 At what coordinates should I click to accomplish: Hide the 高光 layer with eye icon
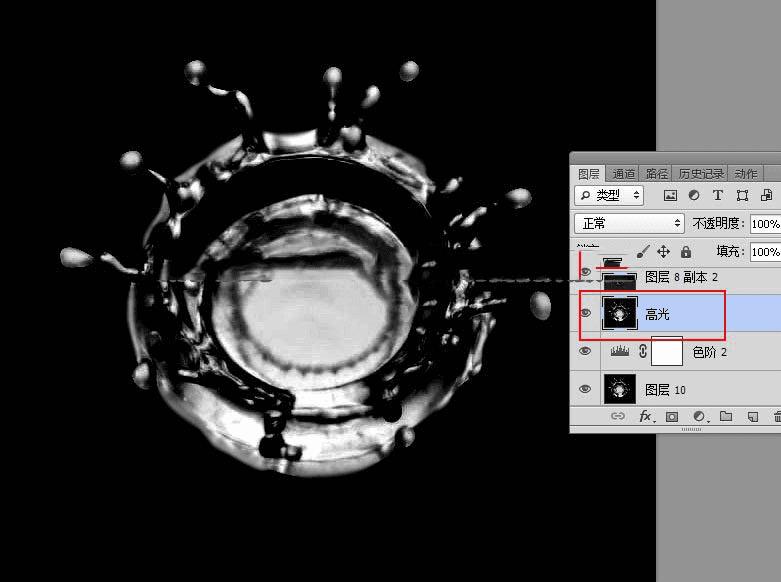pyautogui.click(x=586, y=313)
